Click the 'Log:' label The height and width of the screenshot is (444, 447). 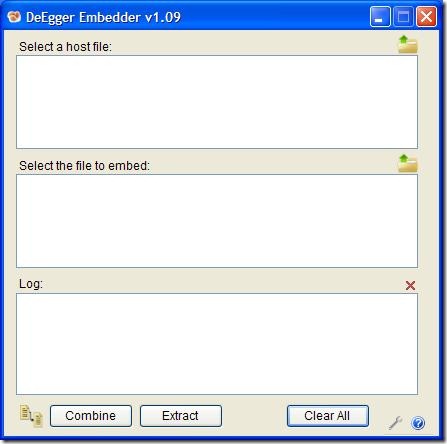pos(31,284)
